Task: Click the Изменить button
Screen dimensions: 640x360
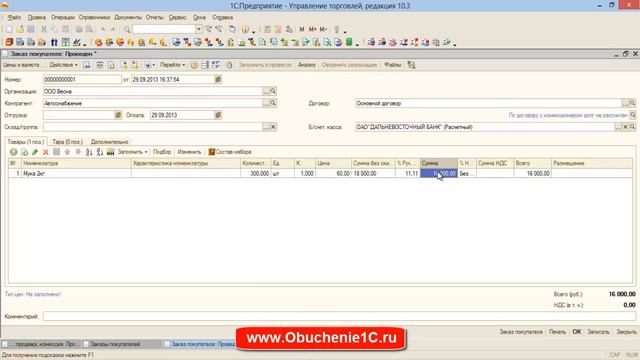Action: click(x=189, y=152)
